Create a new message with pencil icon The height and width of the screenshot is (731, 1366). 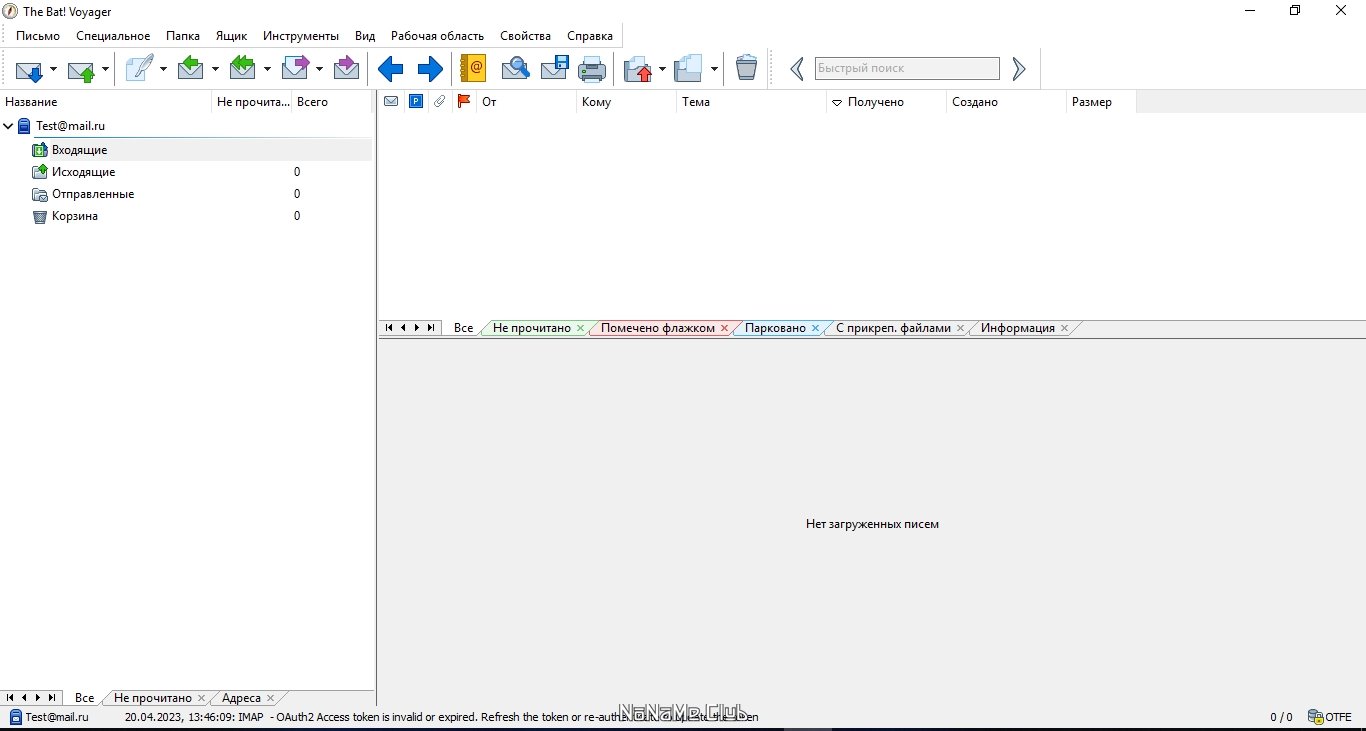(x=139, y=68)
